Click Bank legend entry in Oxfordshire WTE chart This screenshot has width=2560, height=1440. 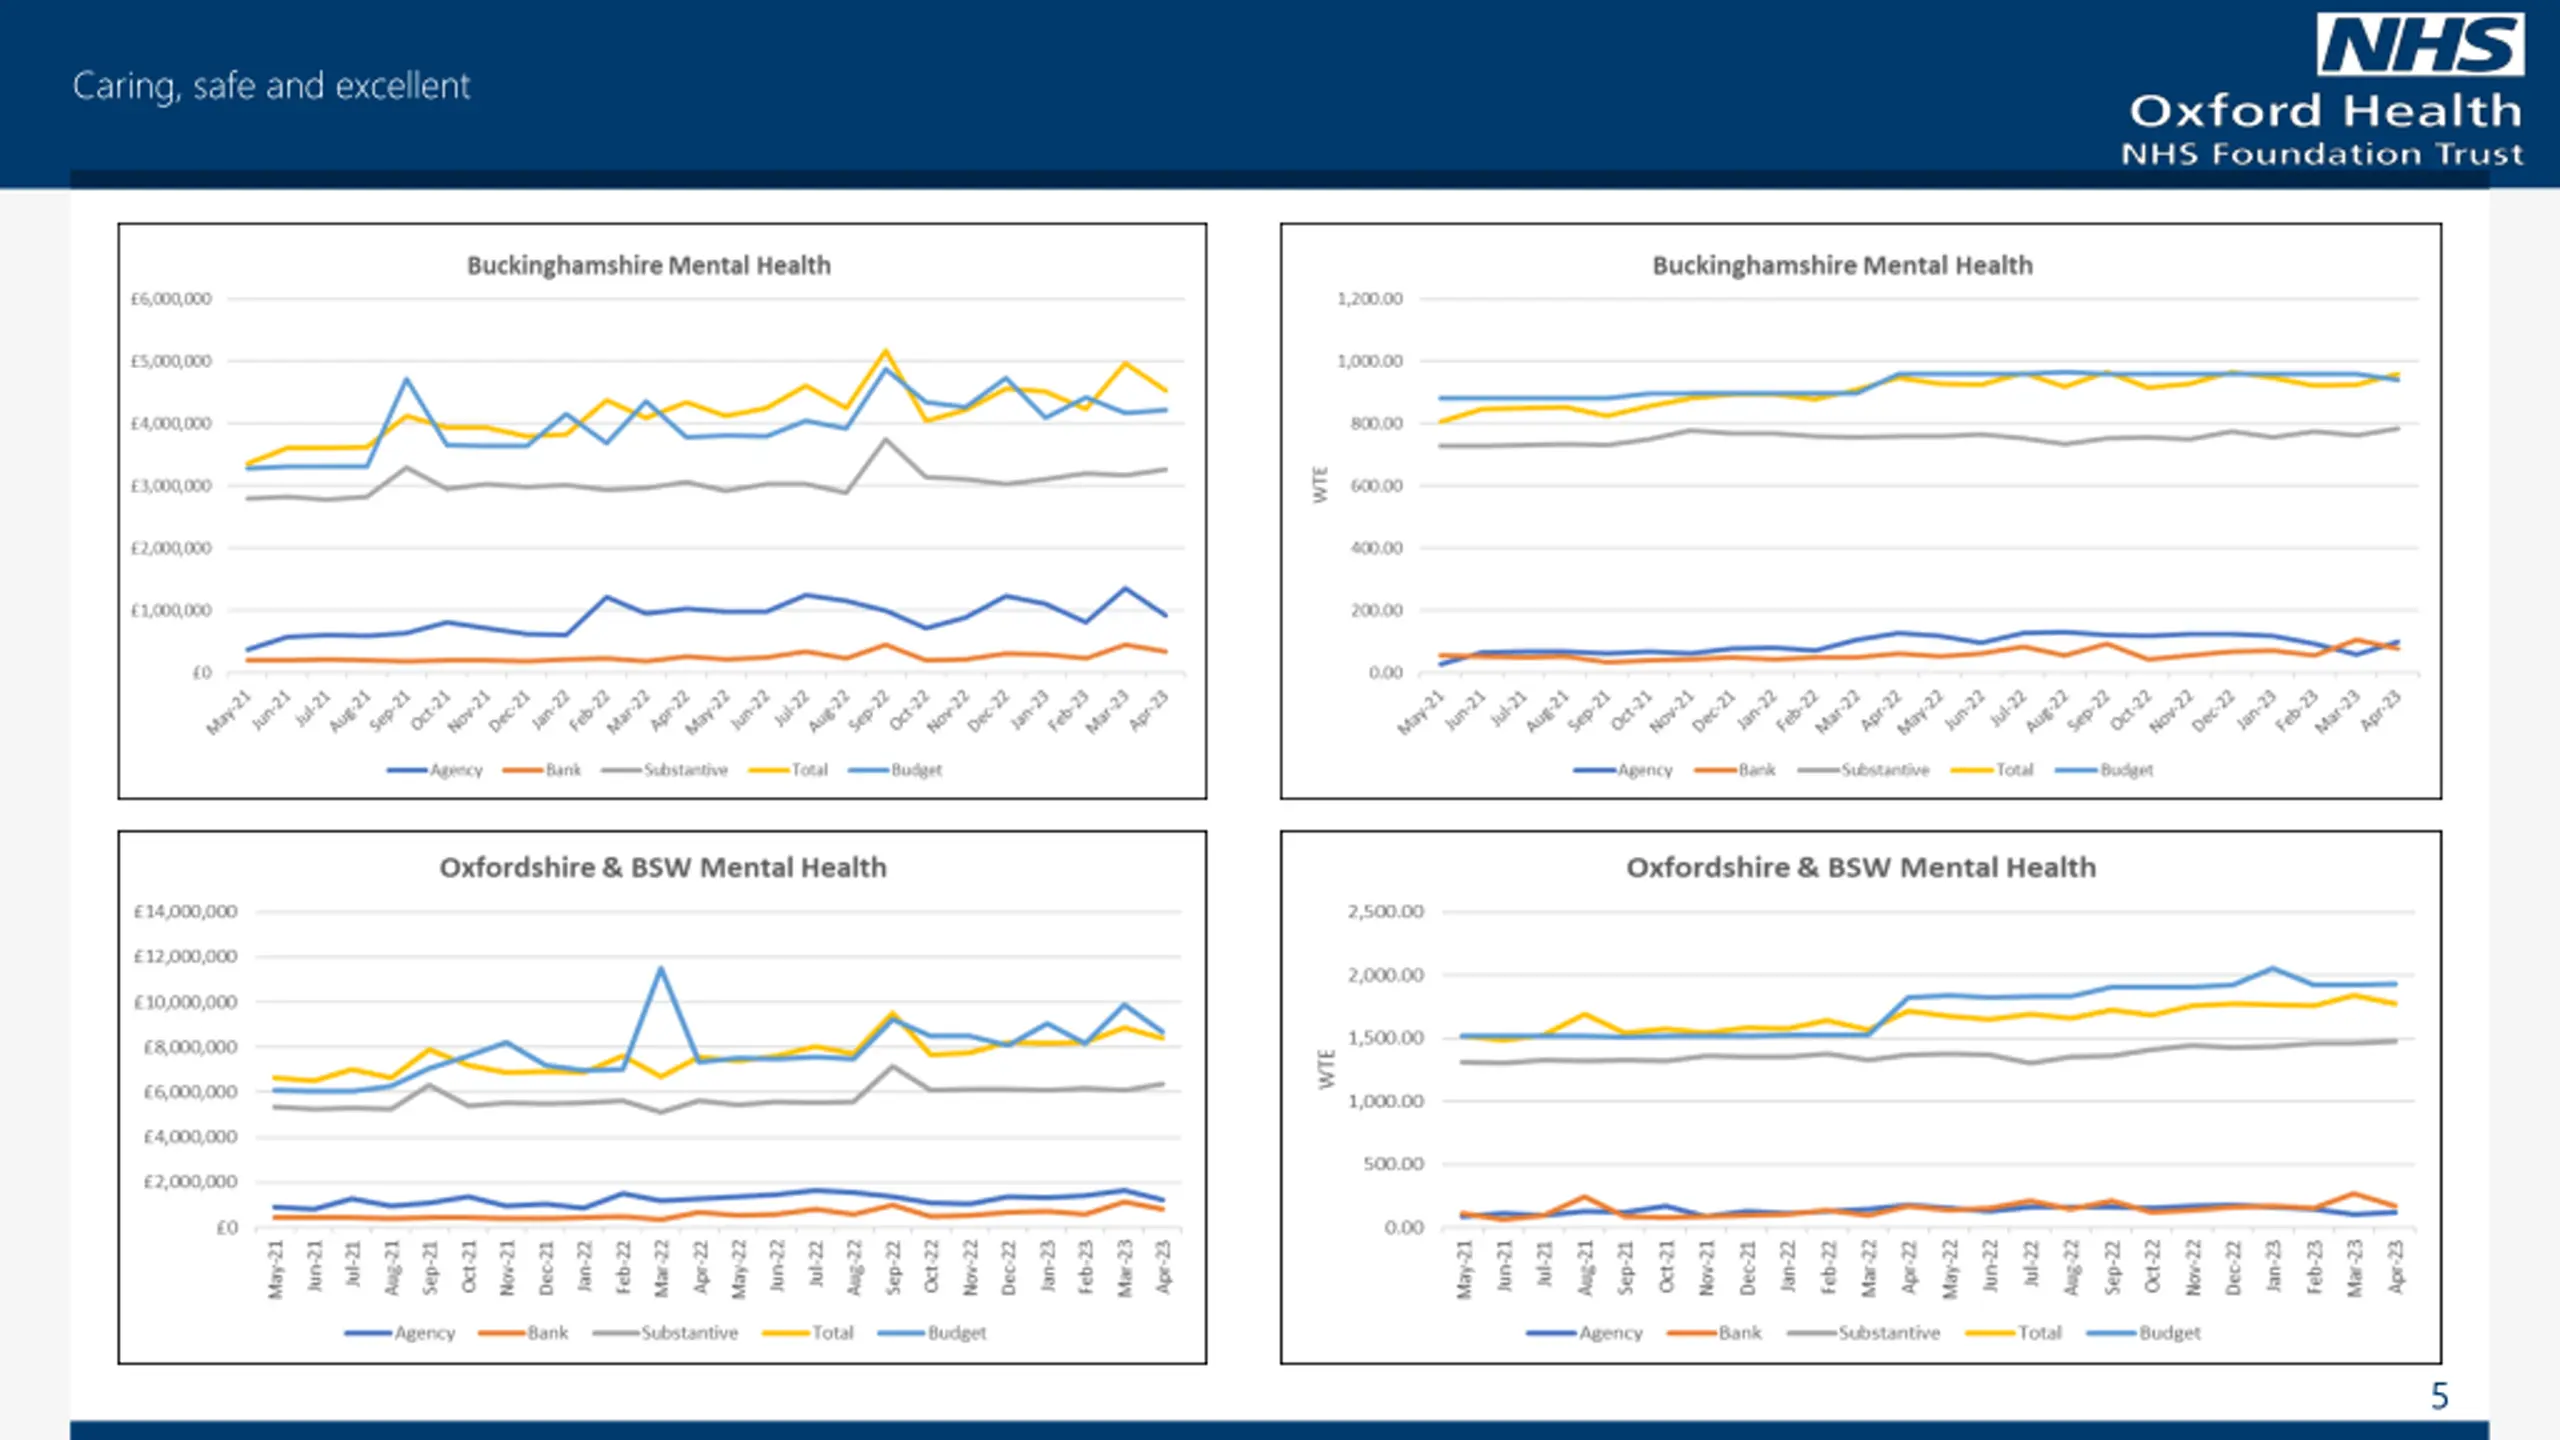[1714, 1332]
